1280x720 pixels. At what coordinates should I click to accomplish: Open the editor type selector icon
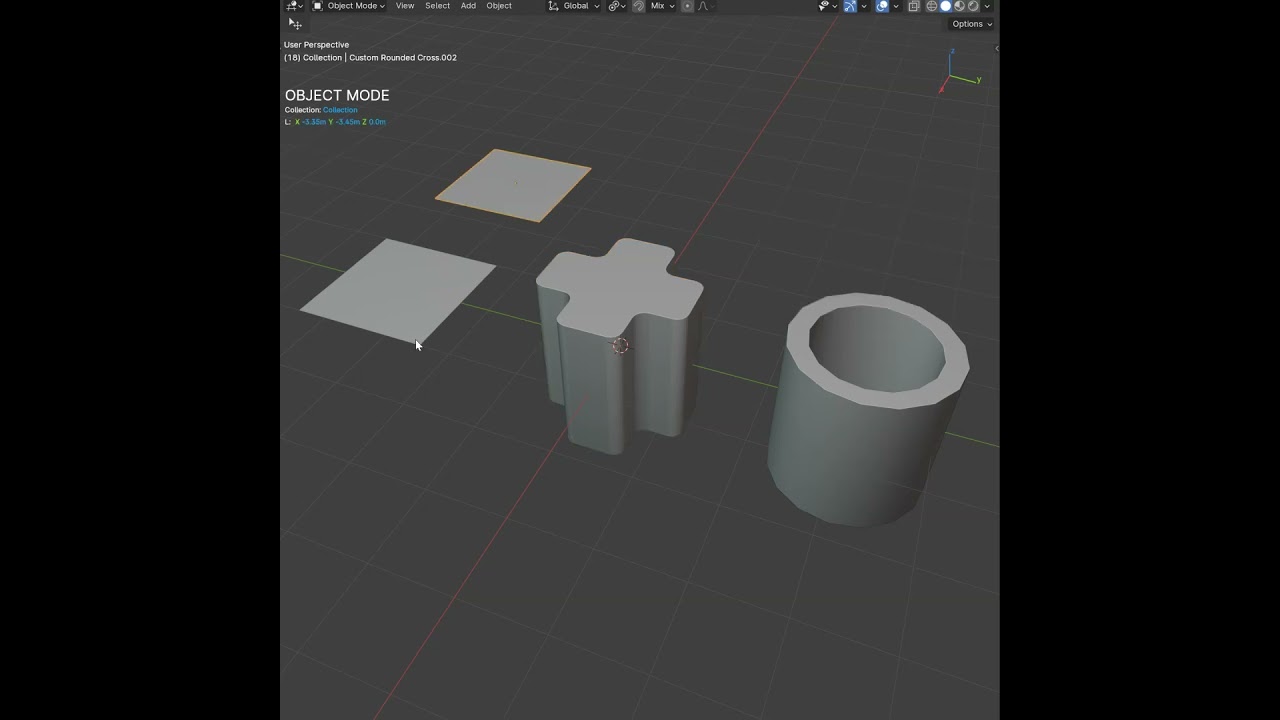(293, 6)
